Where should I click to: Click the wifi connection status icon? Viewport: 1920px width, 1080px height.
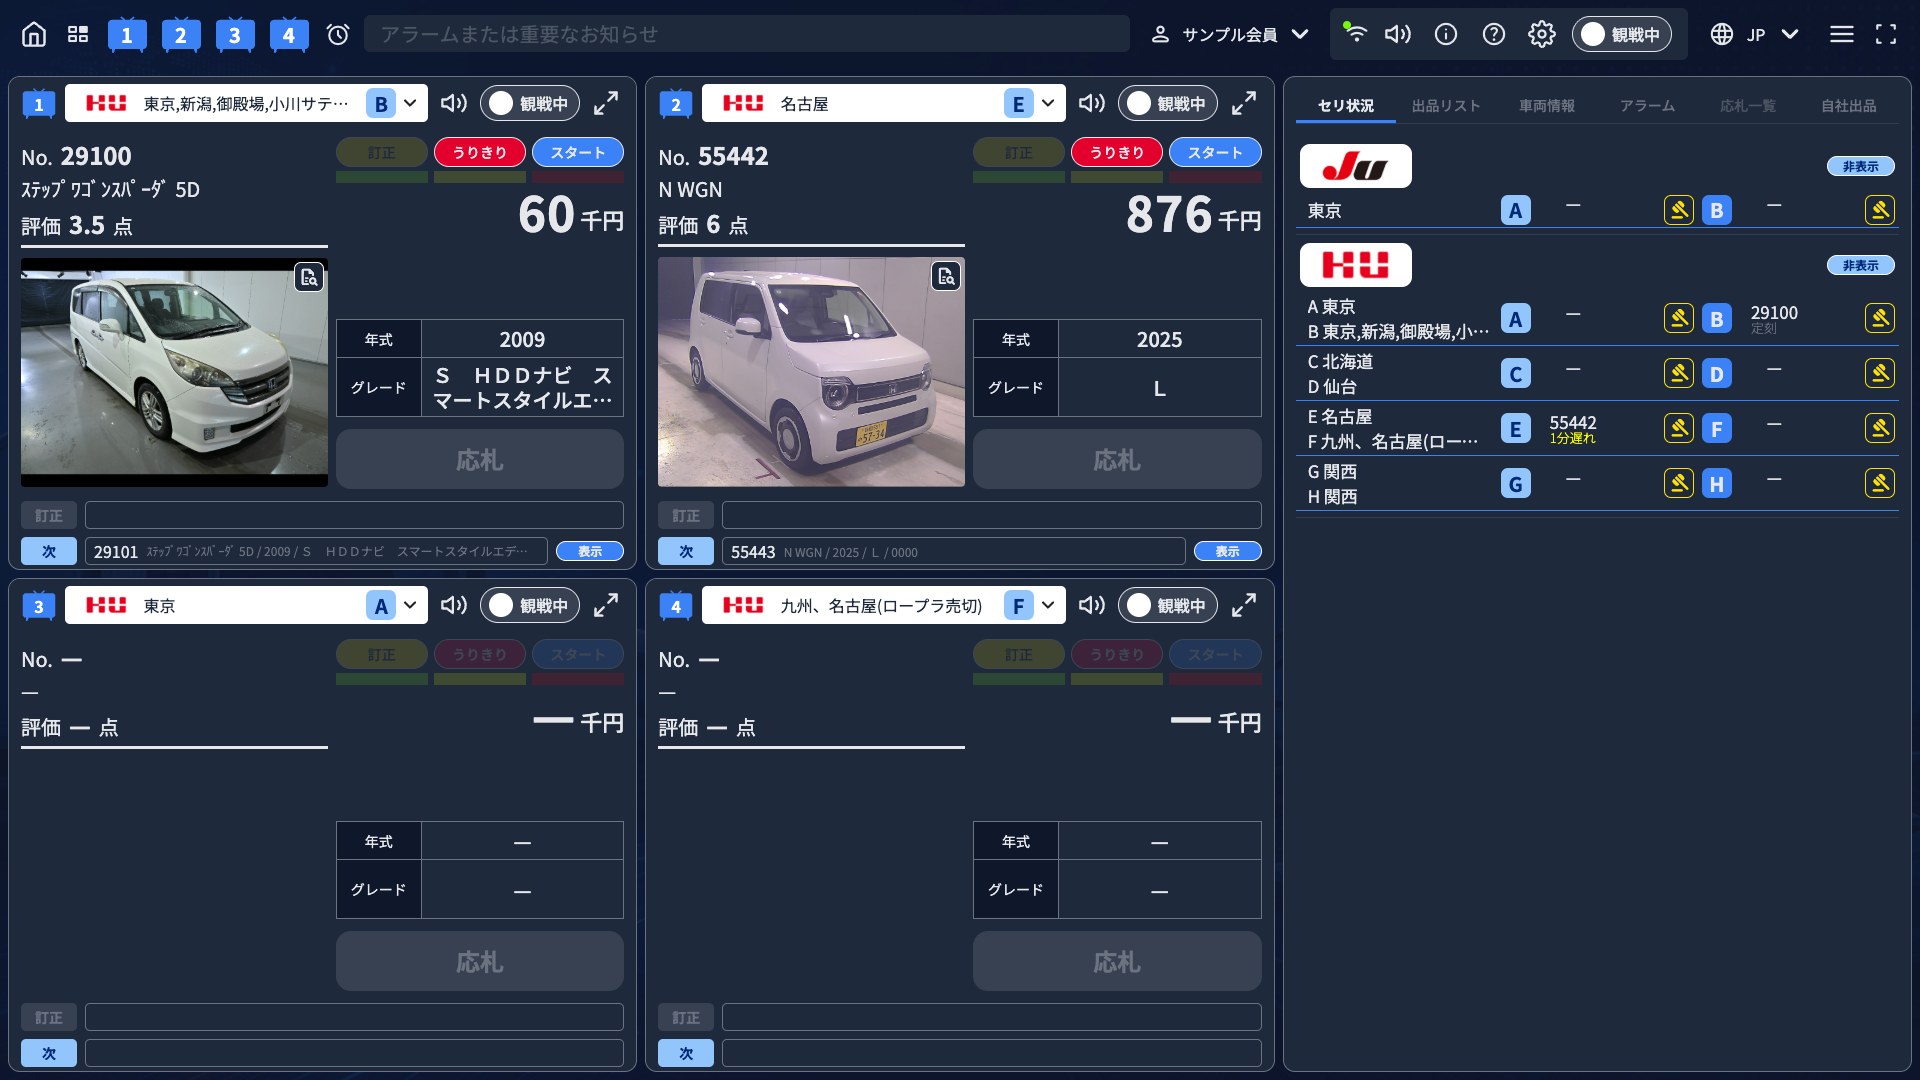pos(1354,32)
